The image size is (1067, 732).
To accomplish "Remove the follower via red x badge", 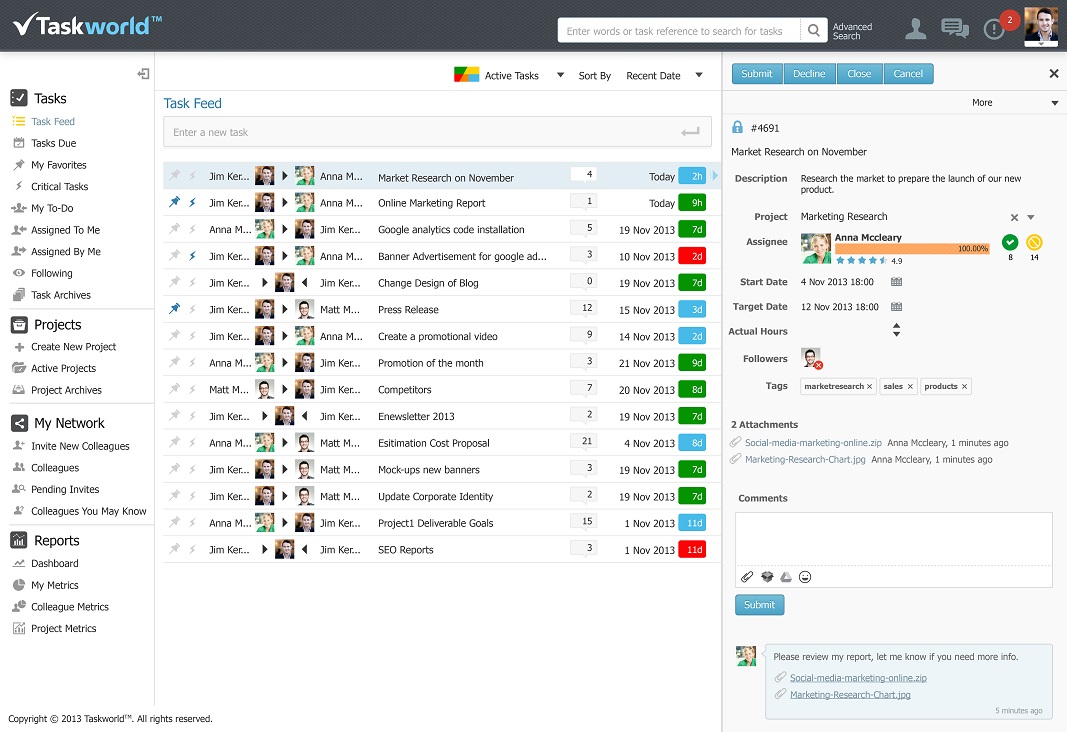I will (x=819, y=365).
